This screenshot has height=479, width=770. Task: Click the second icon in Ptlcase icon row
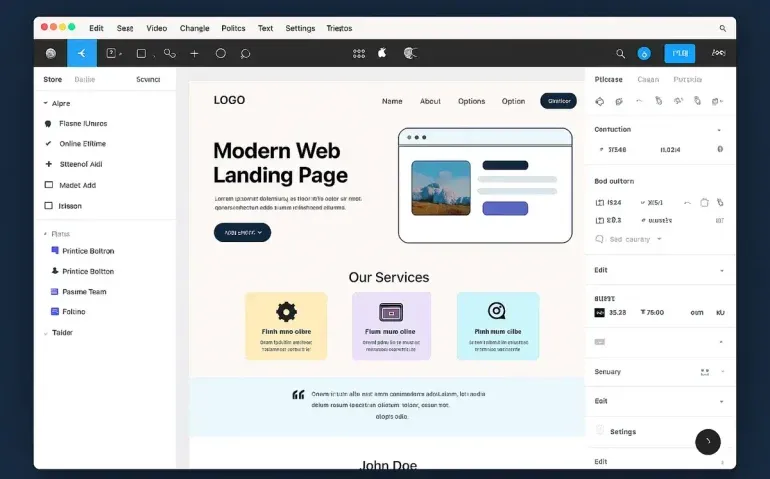619,101
